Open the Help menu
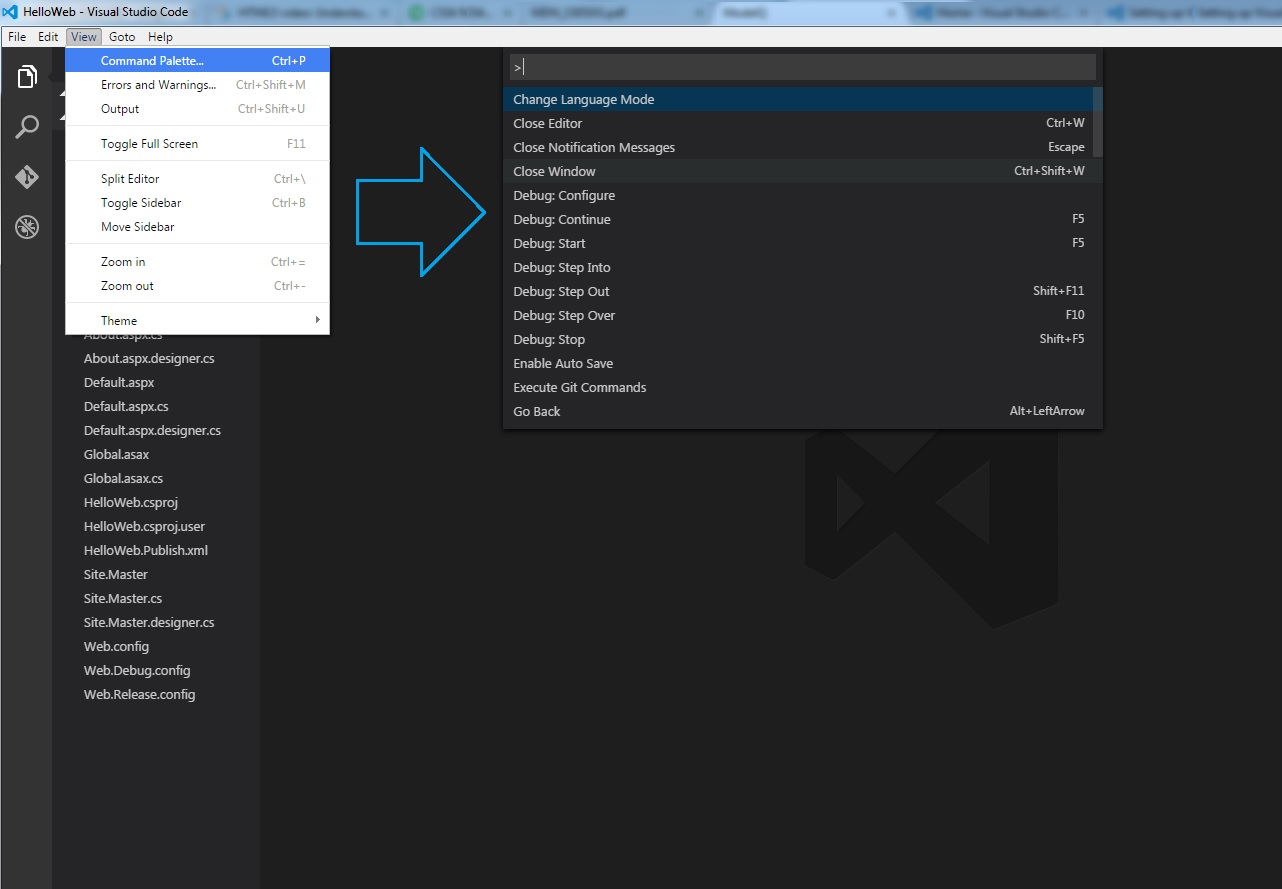Screen dimensions: 1282x889 [159, 36]
